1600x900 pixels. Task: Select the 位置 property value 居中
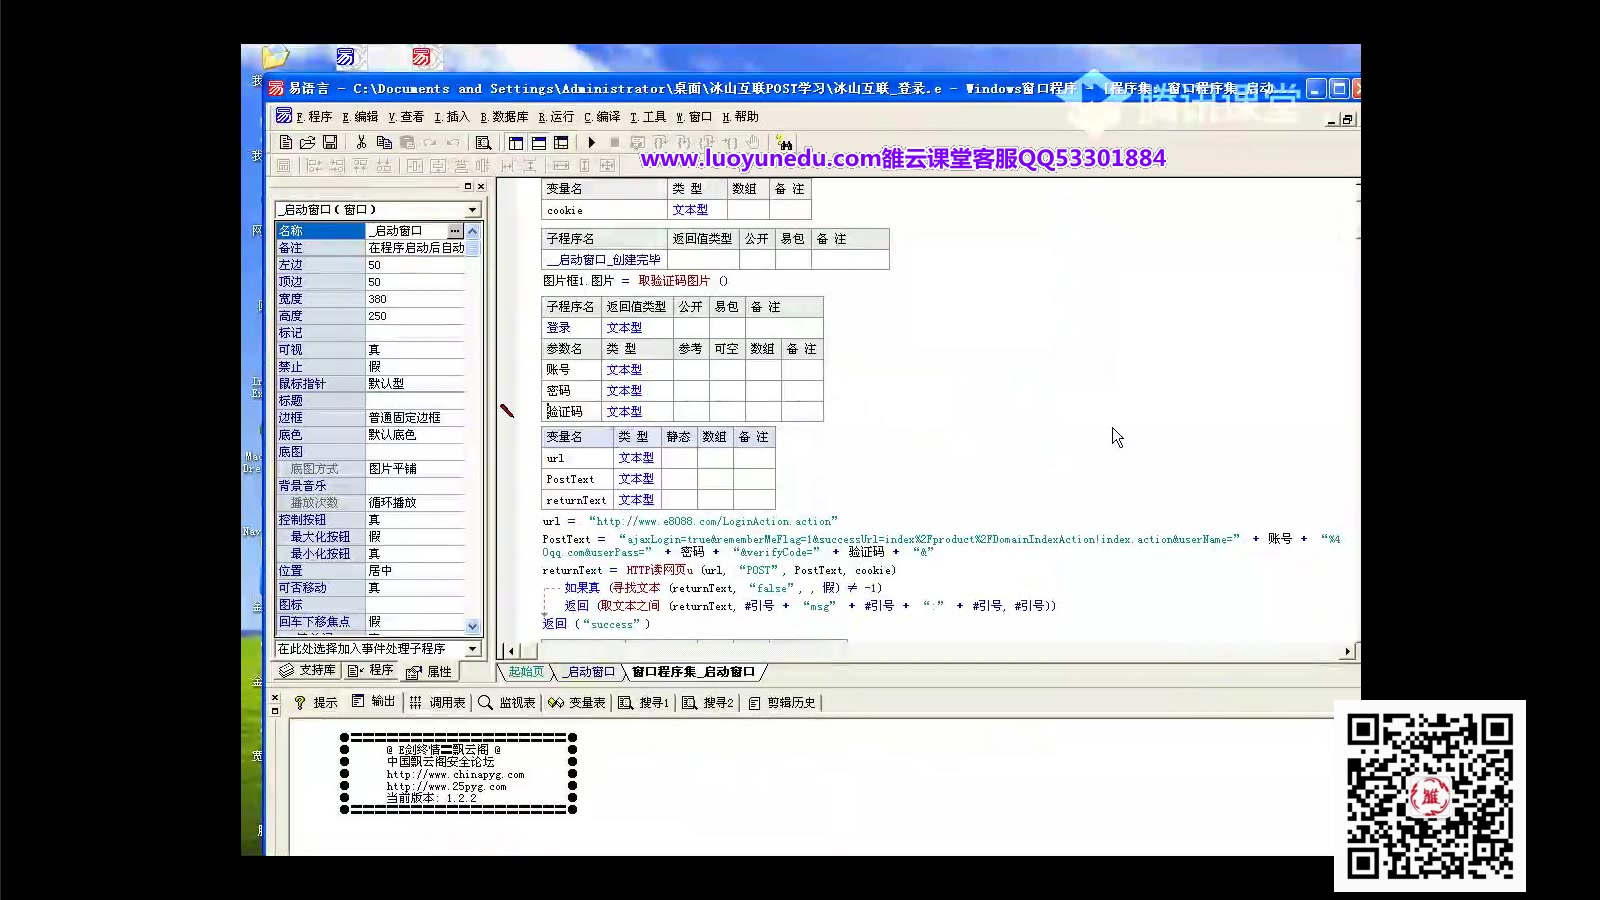(415, 571)
